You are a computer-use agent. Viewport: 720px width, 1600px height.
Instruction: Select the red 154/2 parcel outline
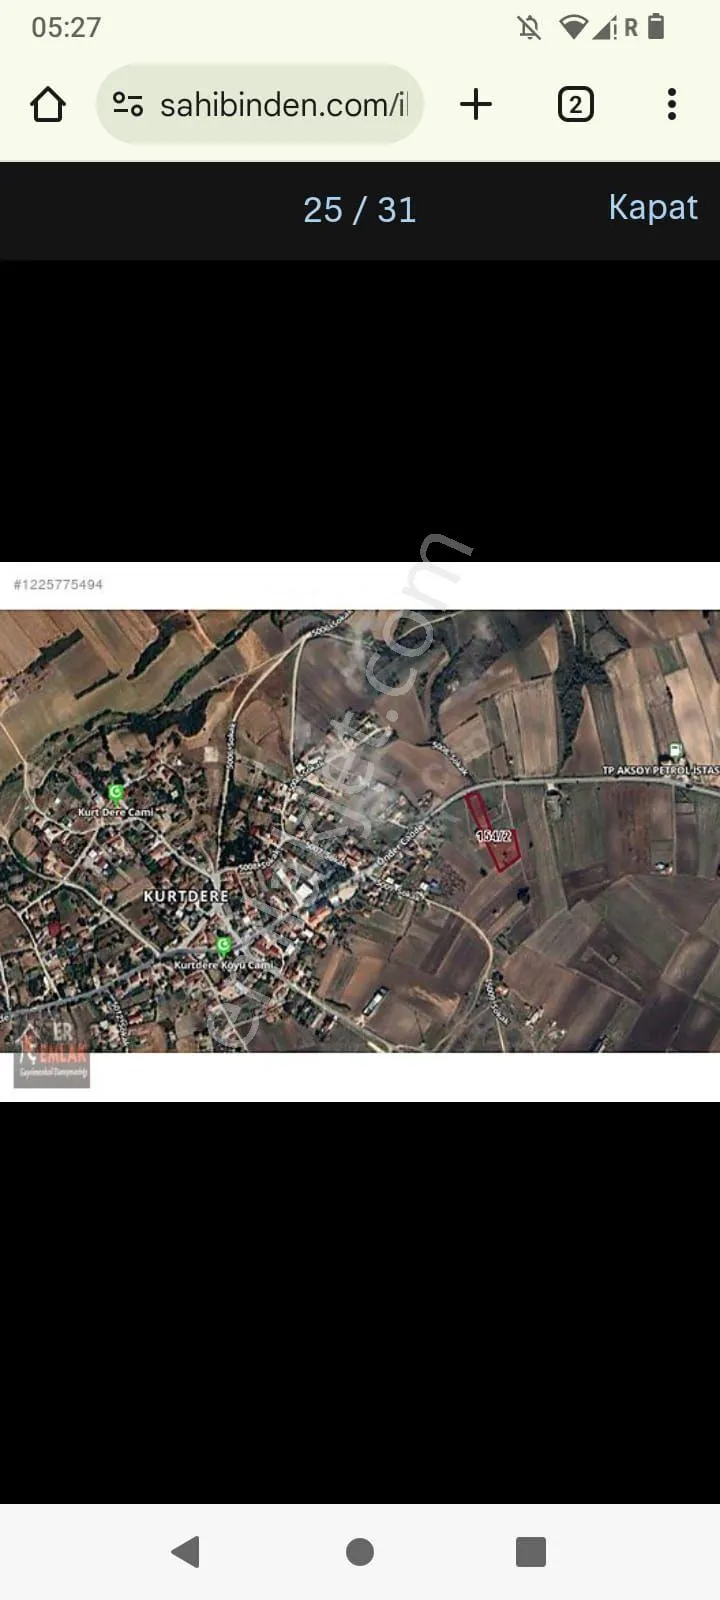[492, 832]
